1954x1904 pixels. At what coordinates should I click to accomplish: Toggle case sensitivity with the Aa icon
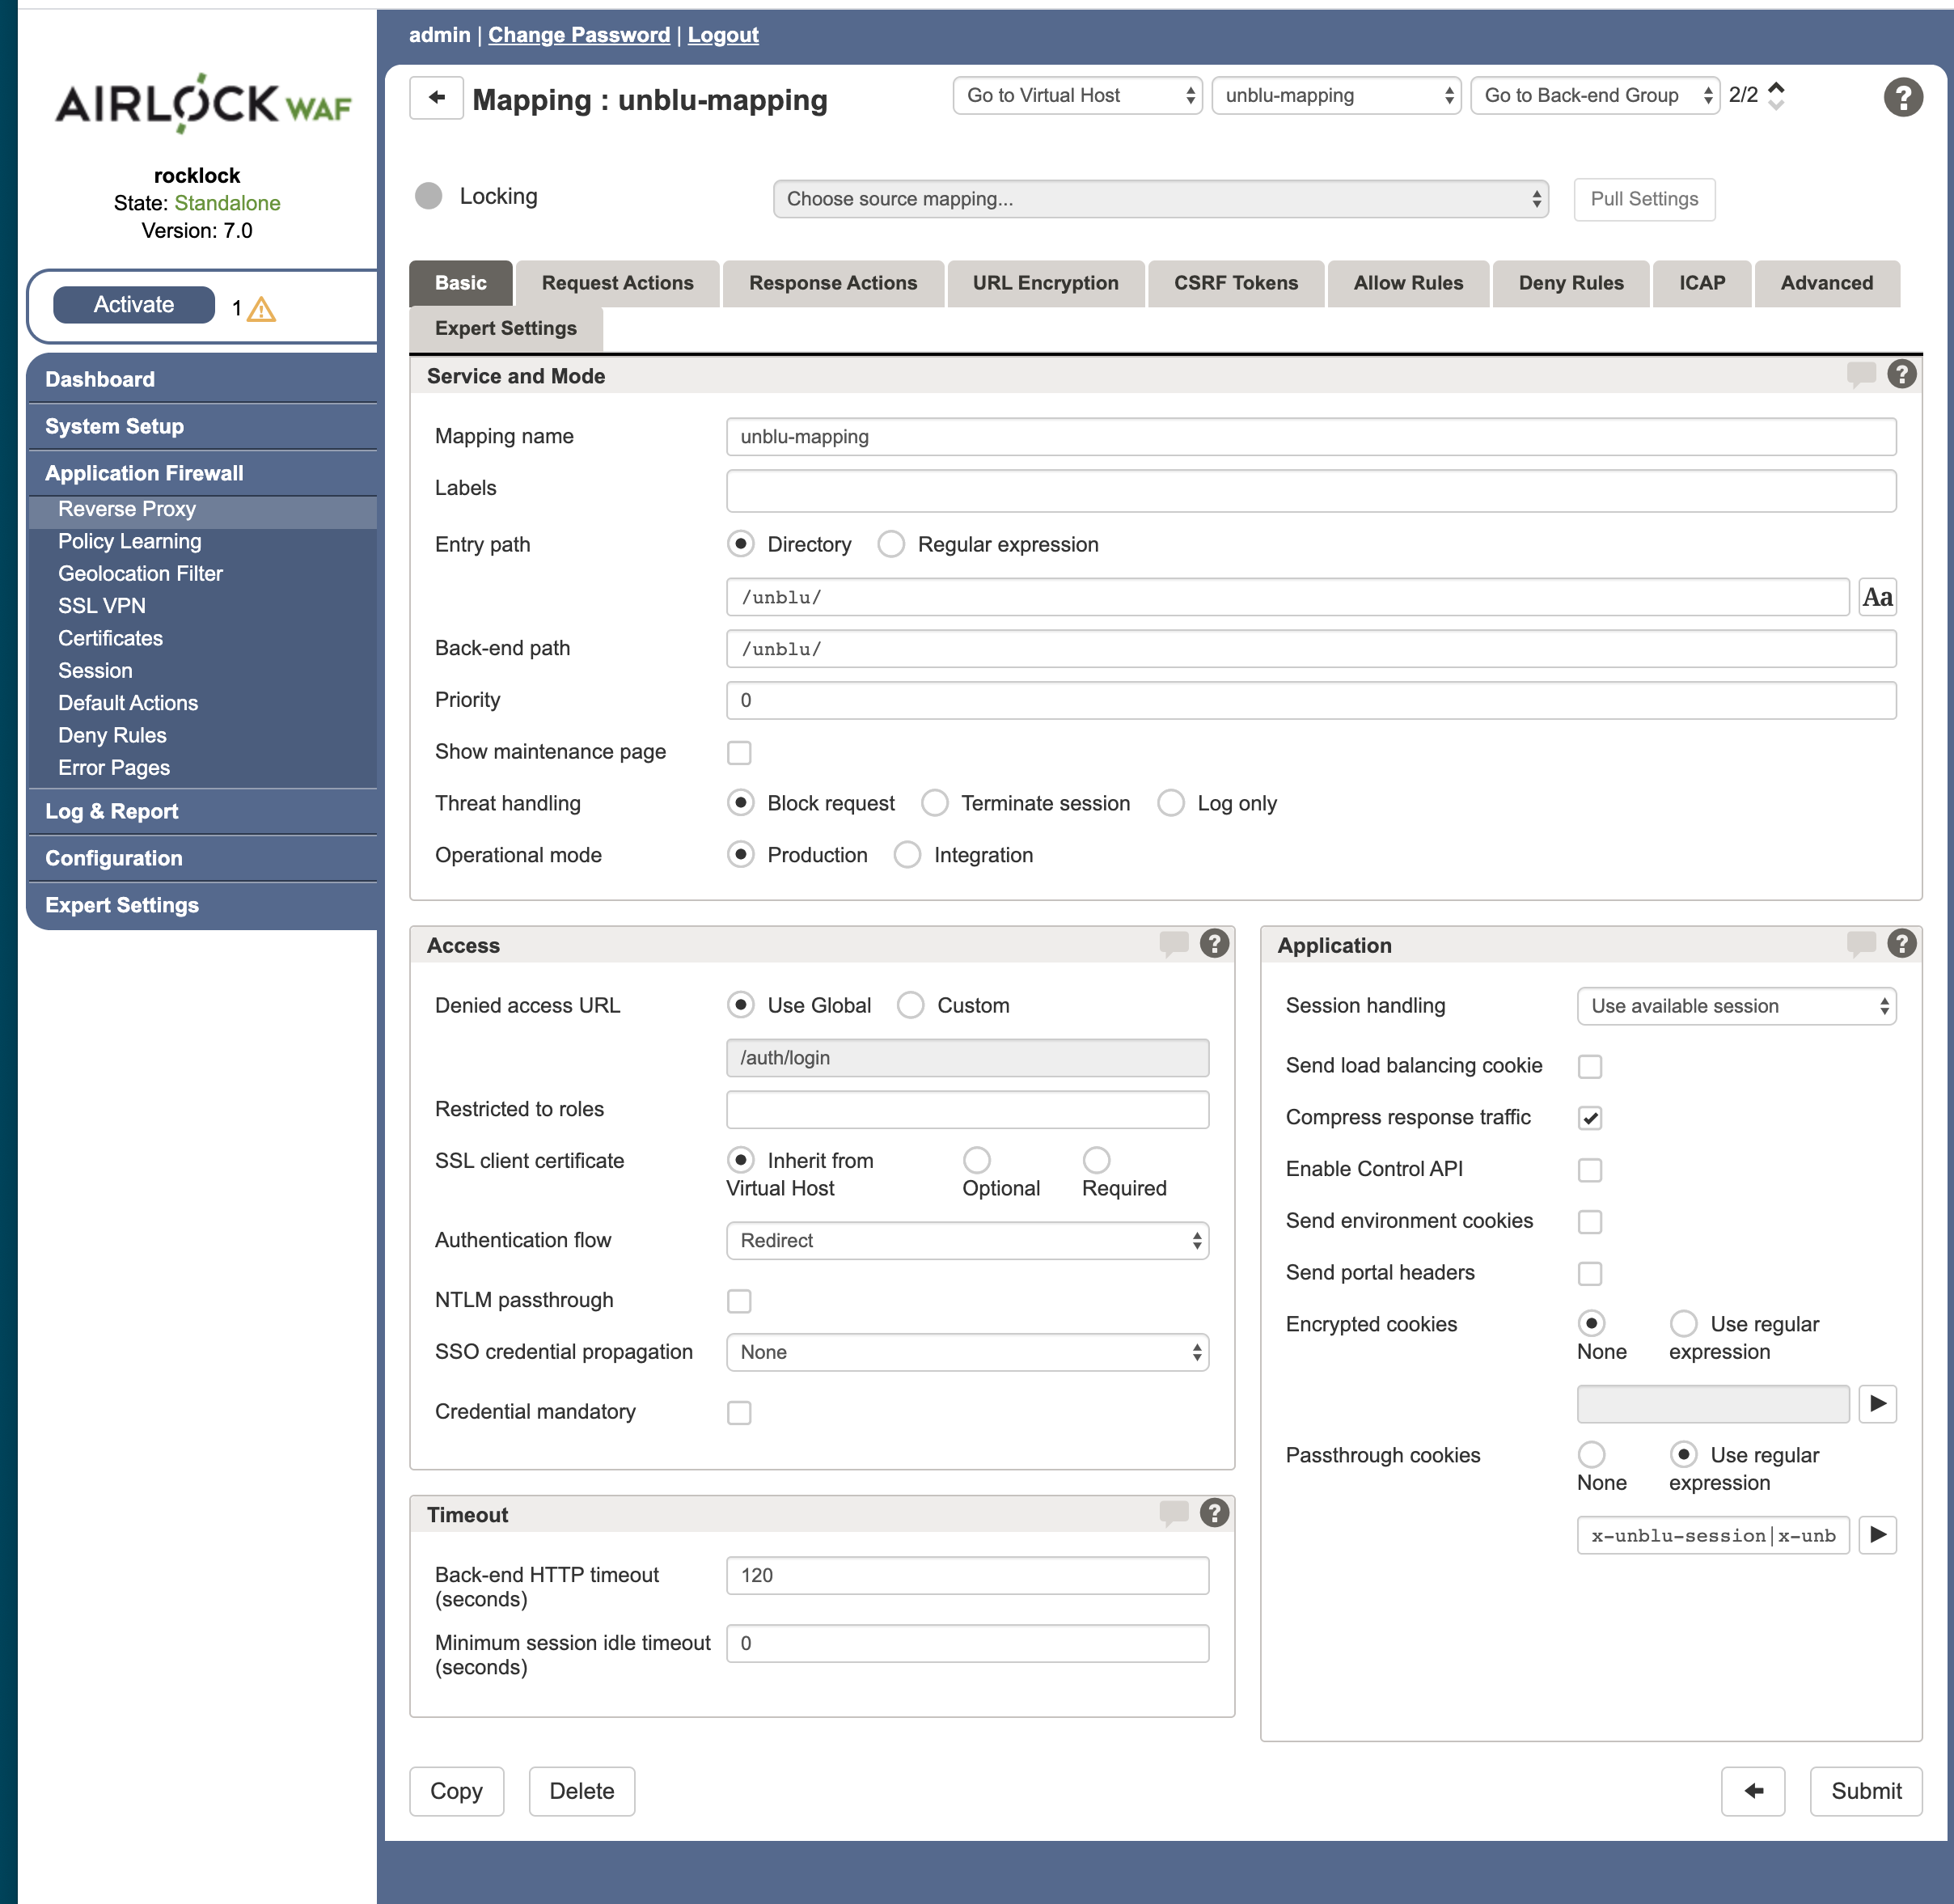click(x=1877, y=596)
